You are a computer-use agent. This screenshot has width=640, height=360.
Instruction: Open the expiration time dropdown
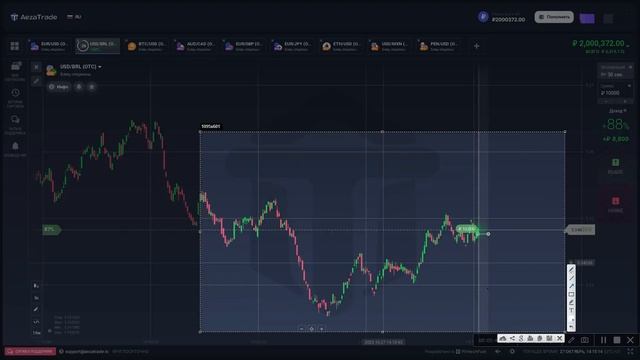616,71
